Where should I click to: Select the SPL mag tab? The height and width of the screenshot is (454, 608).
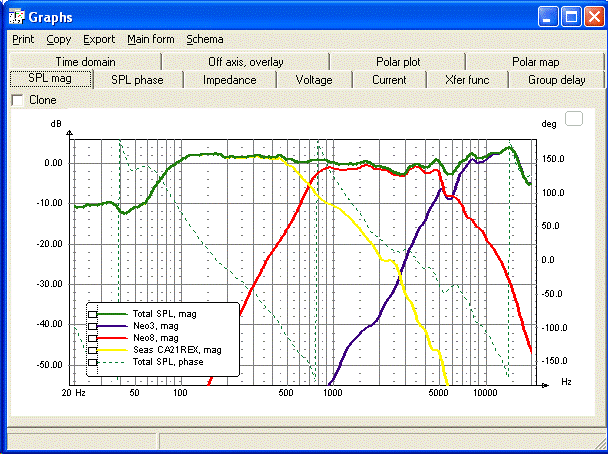[x=50, y=79]
